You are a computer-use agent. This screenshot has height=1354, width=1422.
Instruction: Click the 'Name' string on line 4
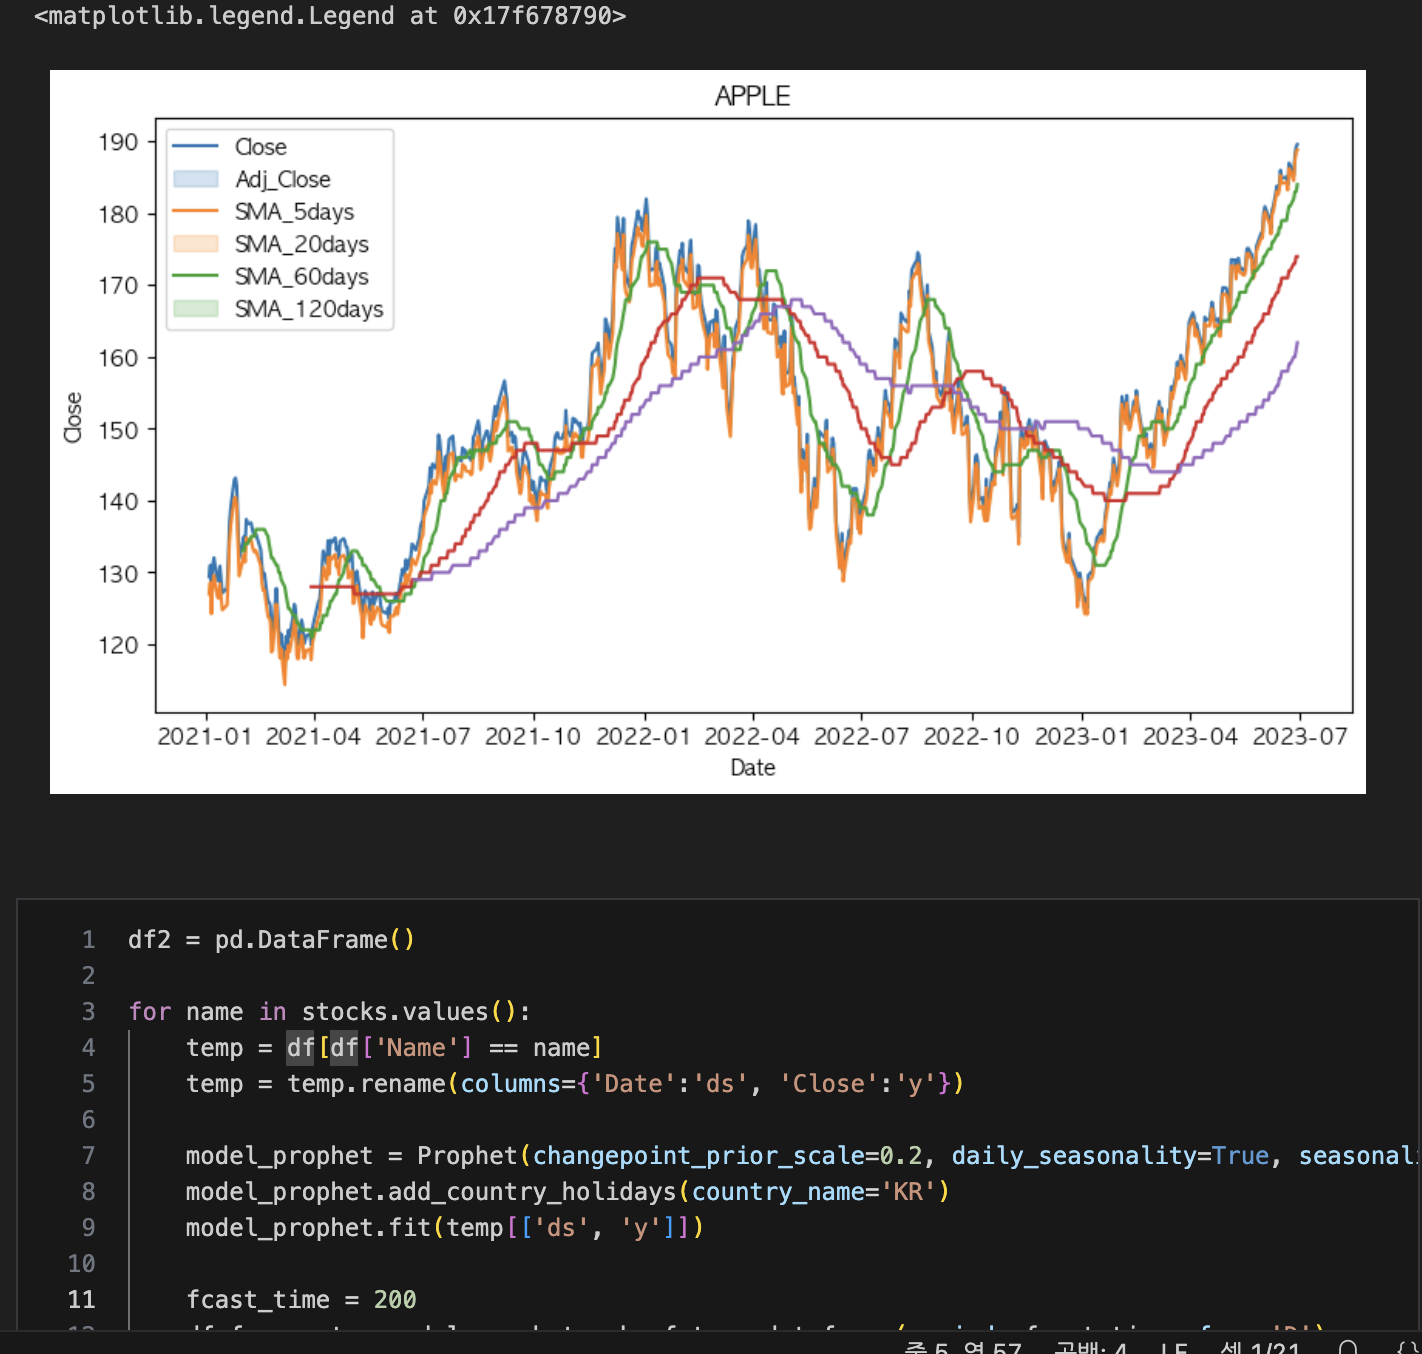pos(416,1048)
